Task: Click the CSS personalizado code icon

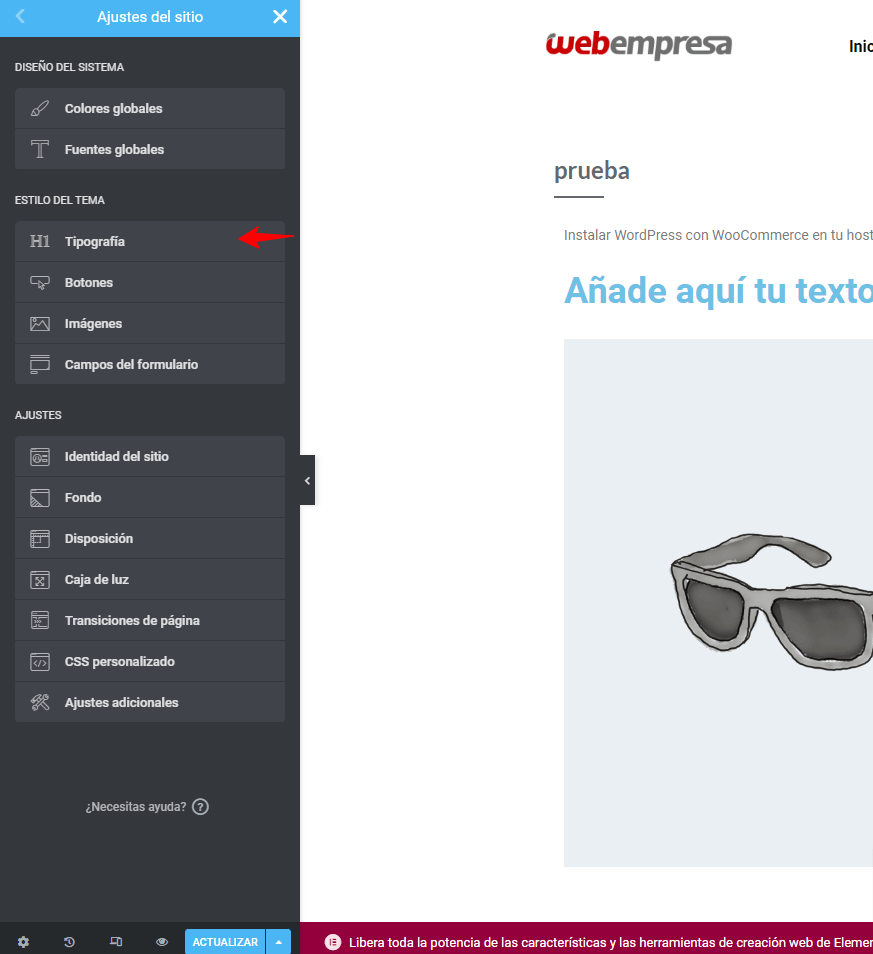Action: [x=40, y=662]
